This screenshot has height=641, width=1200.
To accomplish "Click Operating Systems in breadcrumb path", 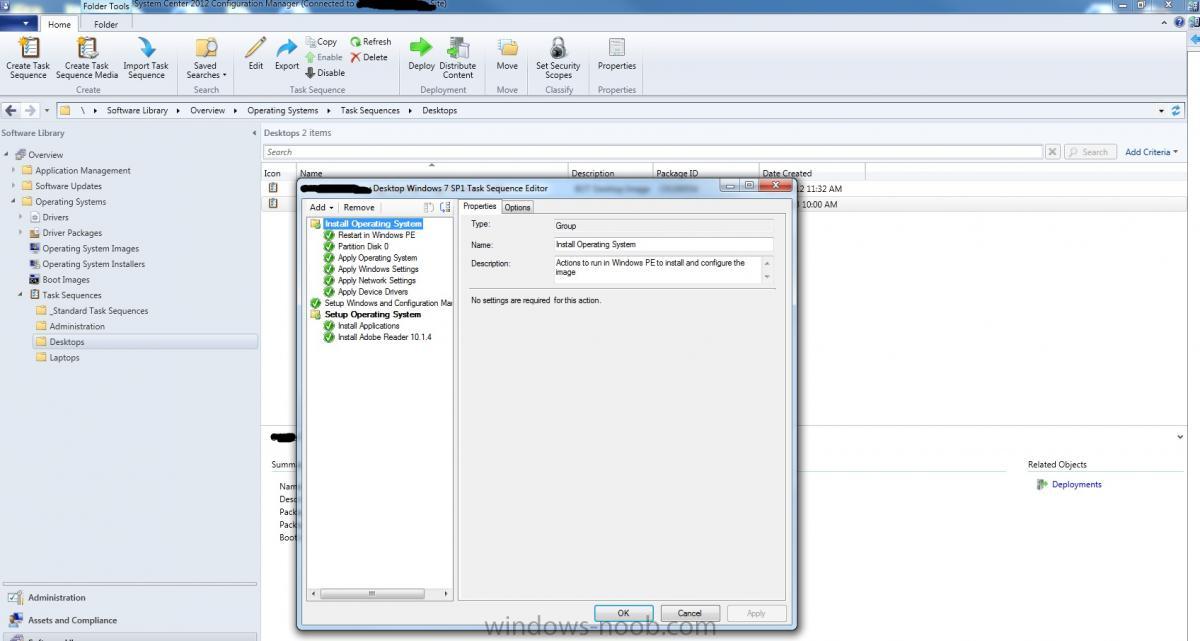I will [x=282, y=110].
